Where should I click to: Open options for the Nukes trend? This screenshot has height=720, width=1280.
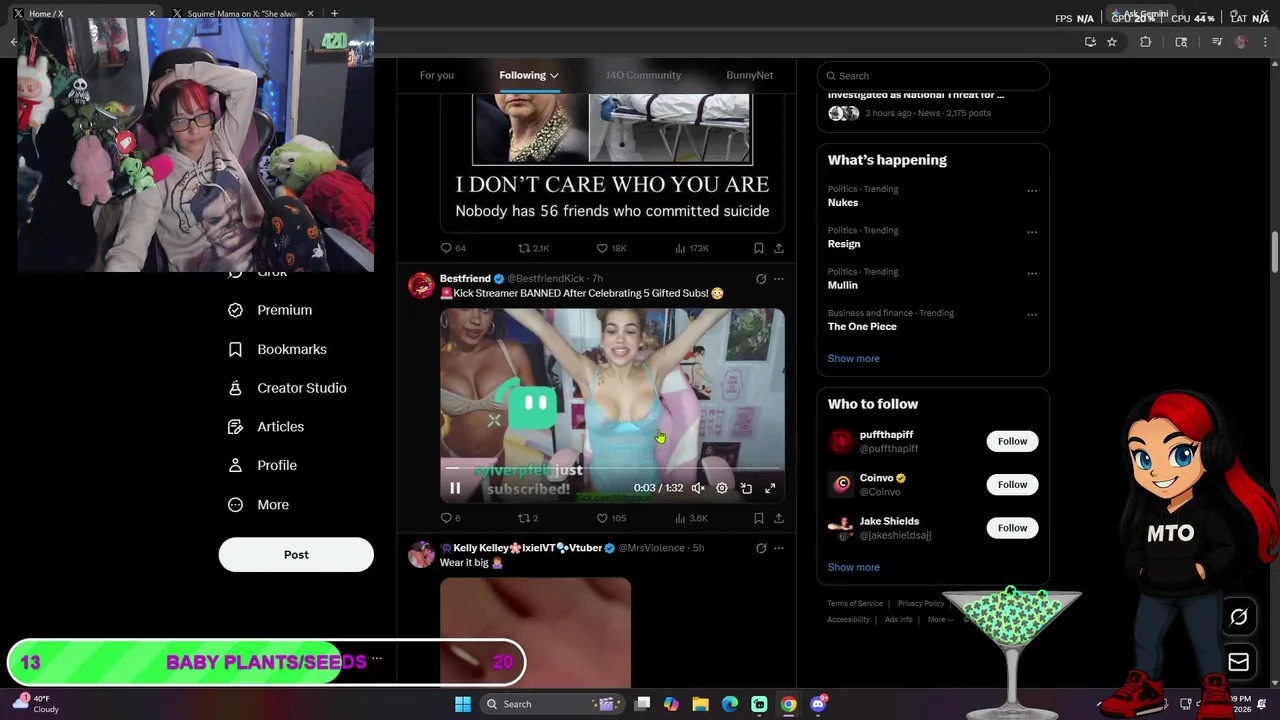pos(1032,190)
